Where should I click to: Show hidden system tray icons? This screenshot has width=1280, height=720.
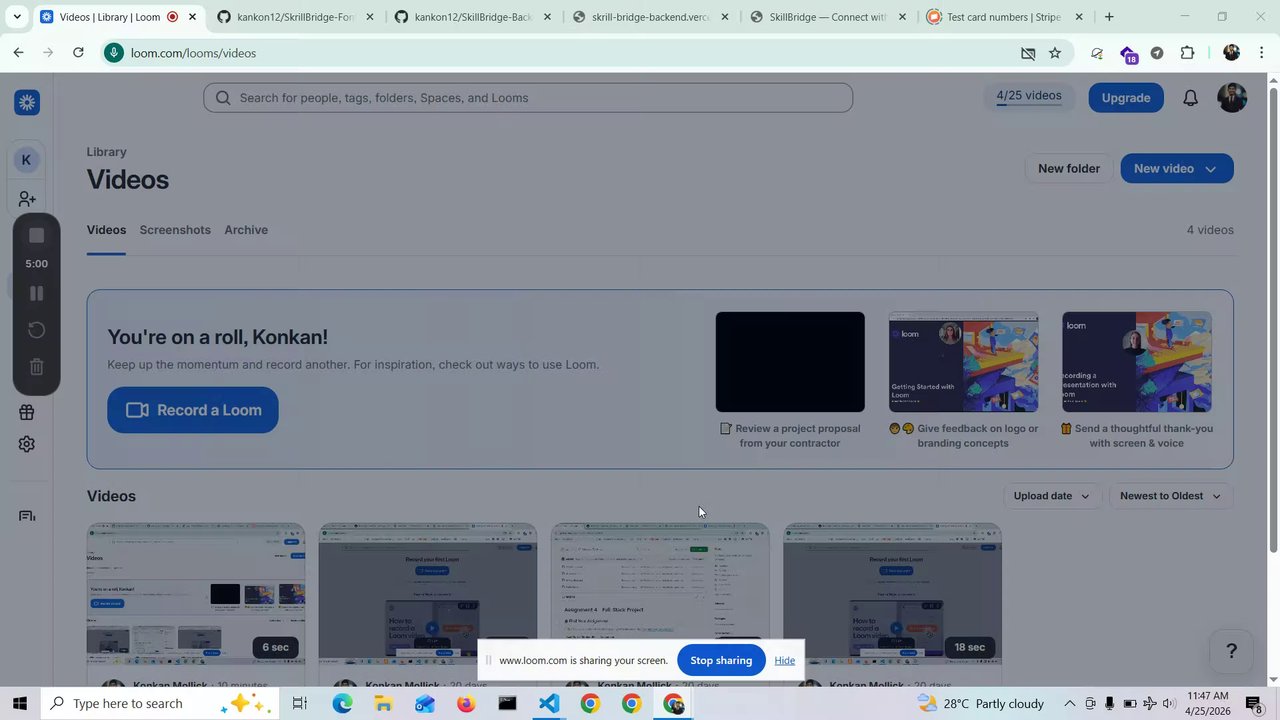coord(1069,704)
